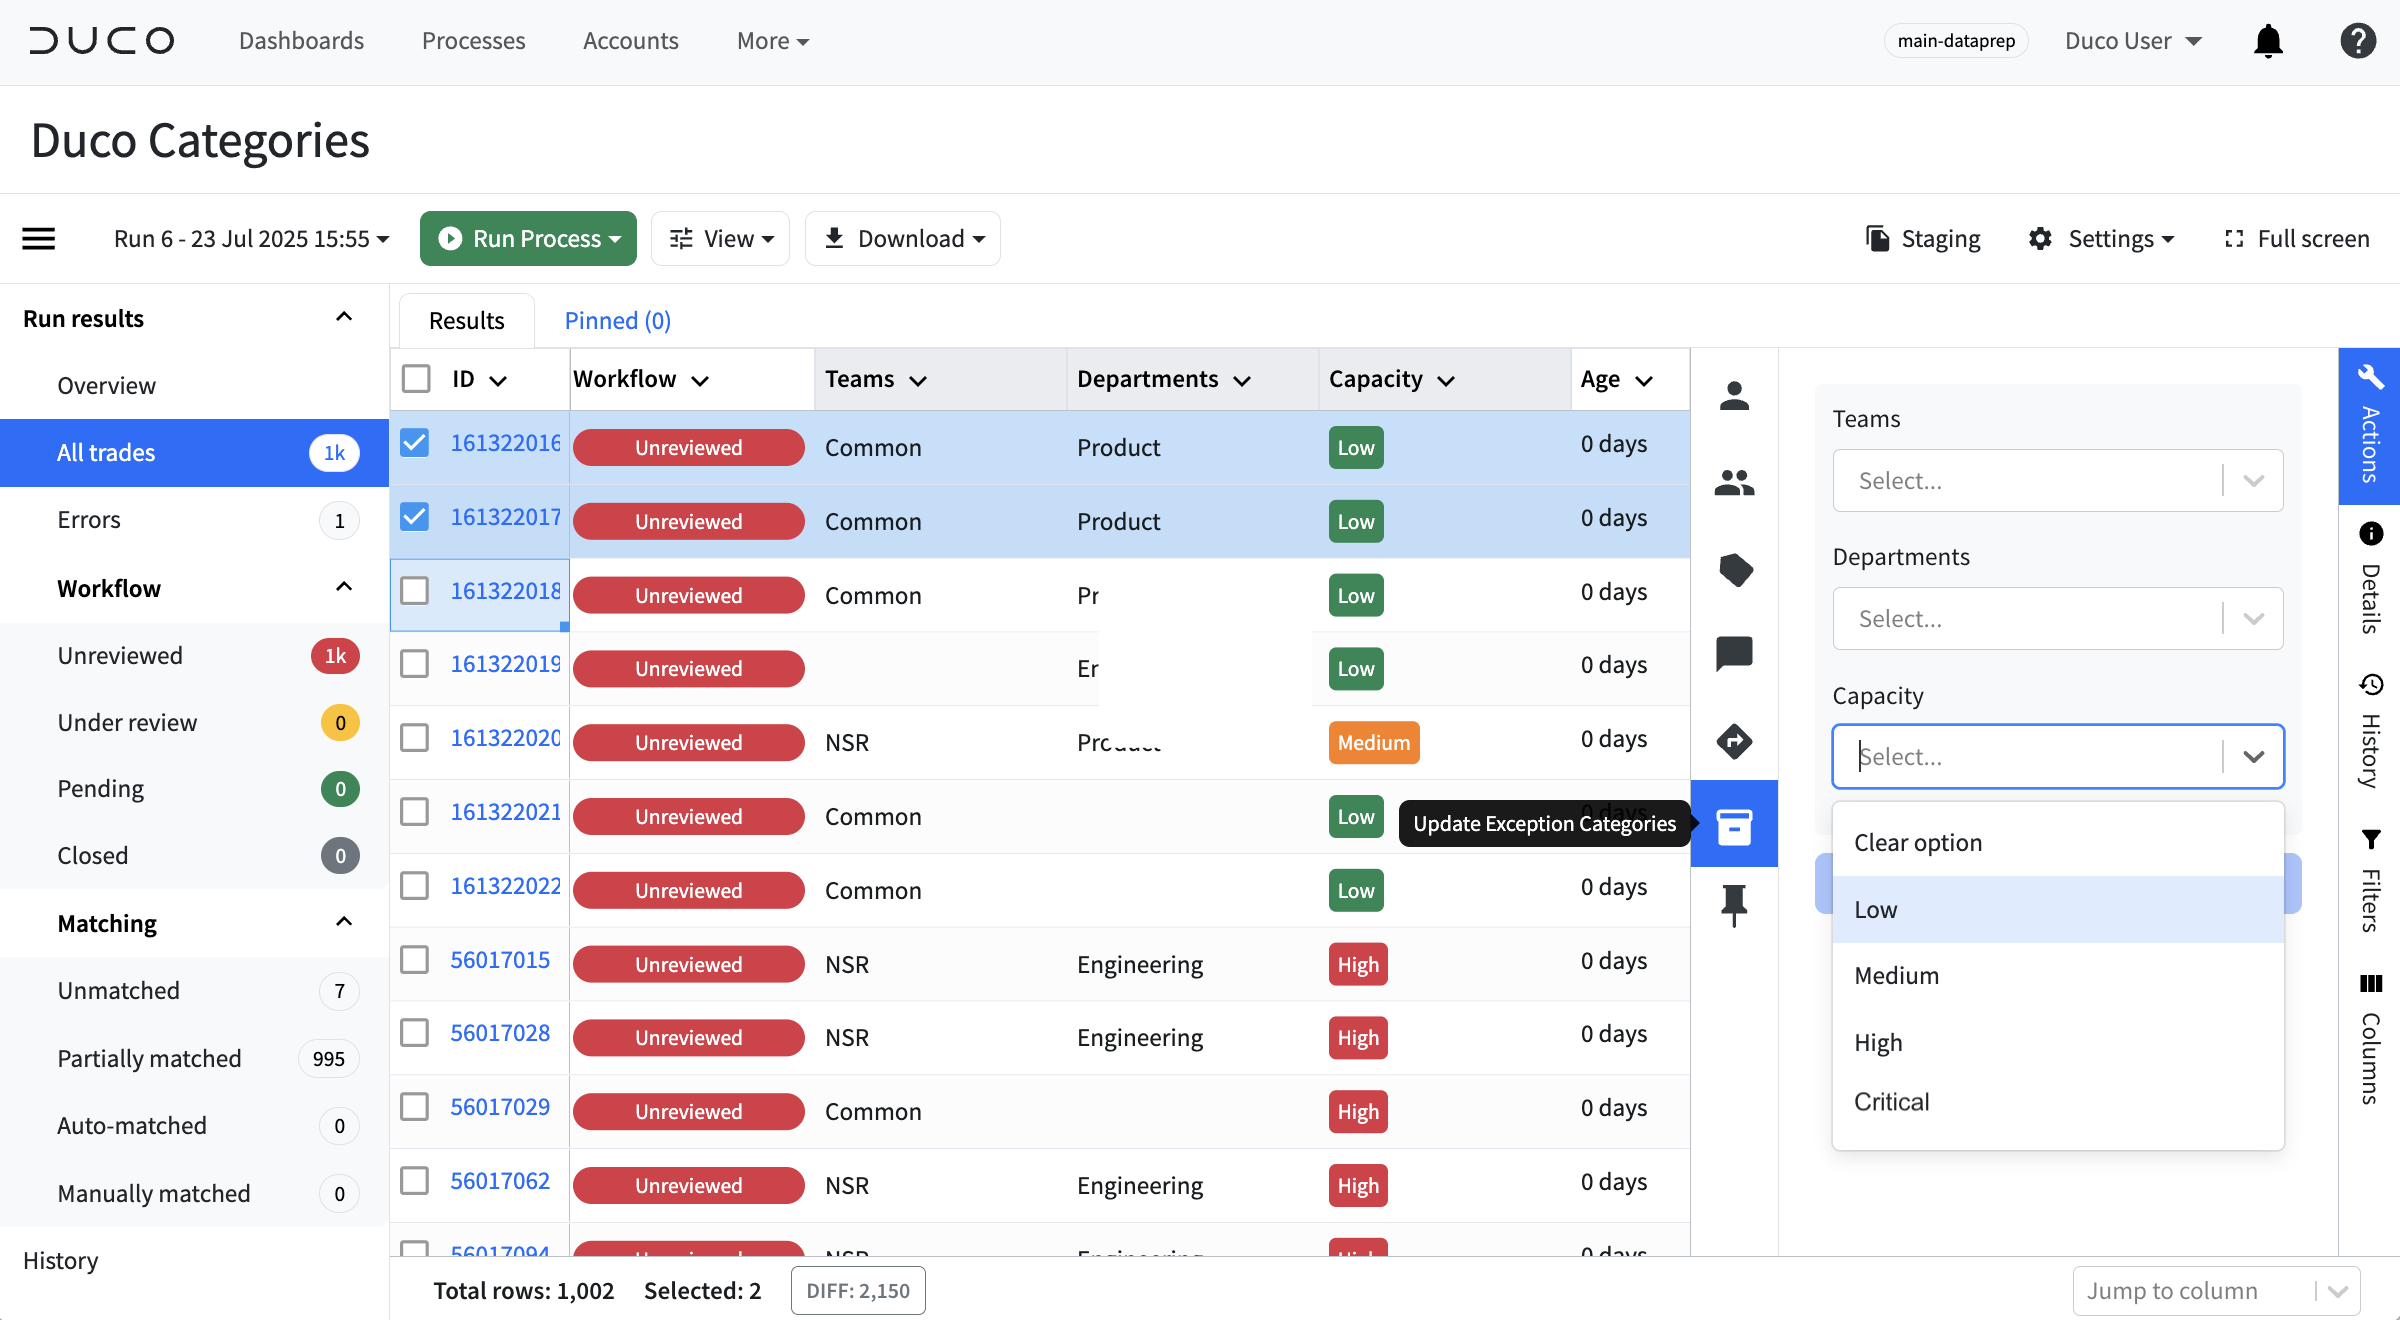The width and height of the screenshot is (2400, 1320).
Task: Open the notifications bell
Action: tap(2268, 41)
